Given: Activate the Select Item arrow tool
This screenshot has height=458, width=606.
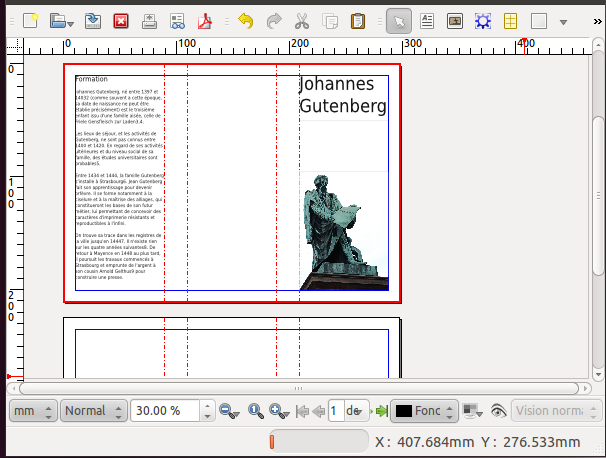Looking at the screenshot, I should [x=399, y=21].
